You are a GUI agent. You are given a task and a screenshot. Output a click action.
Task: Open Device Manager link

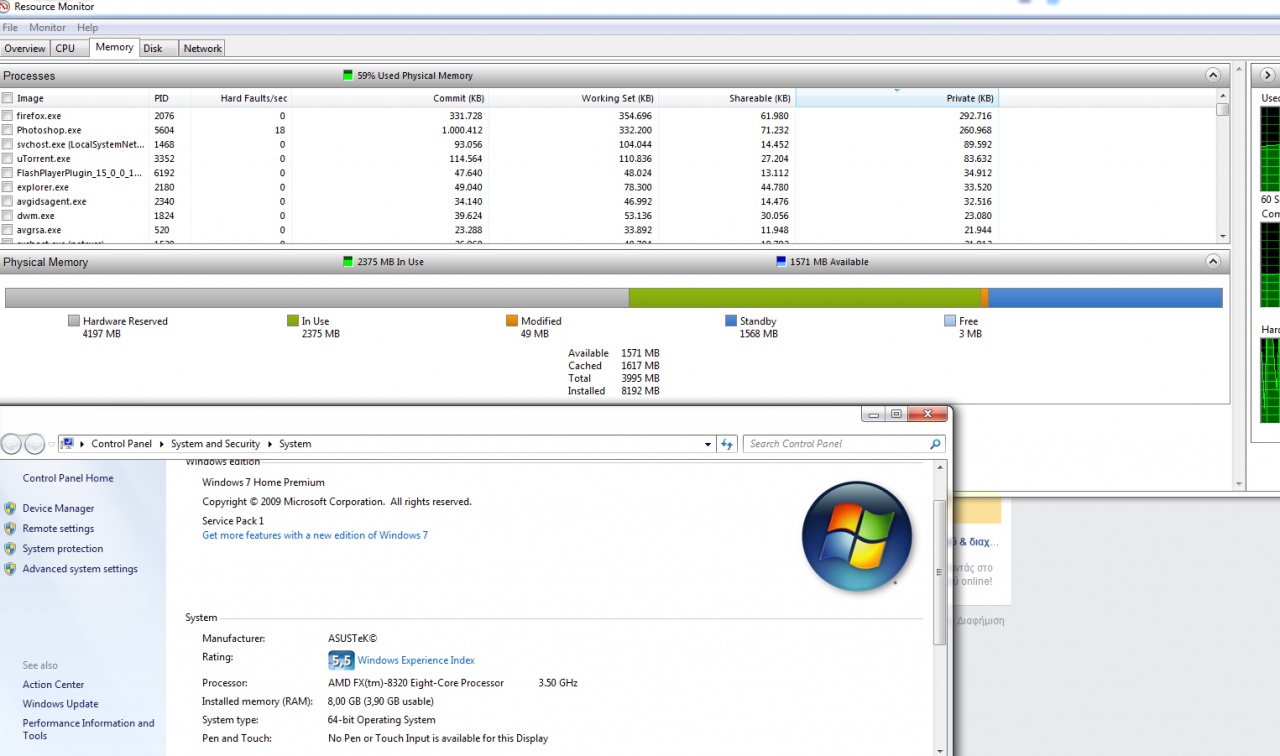(58, 508)
